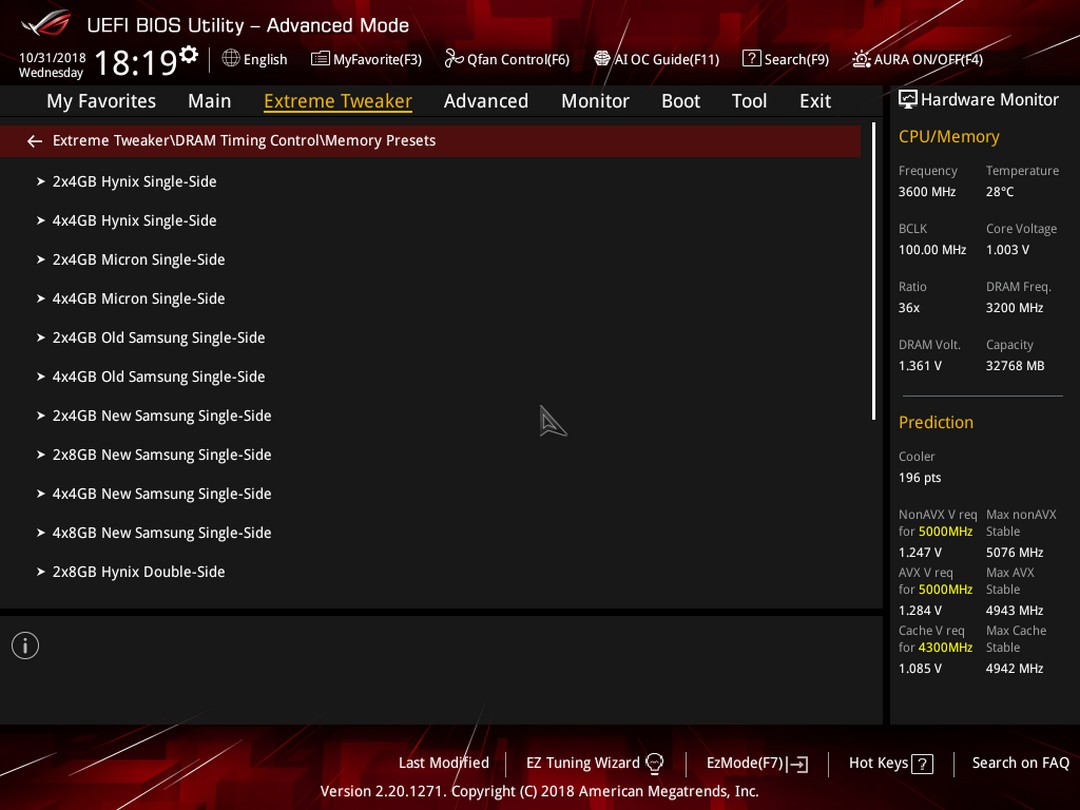Click the English language button

click(x=255, y=59)
